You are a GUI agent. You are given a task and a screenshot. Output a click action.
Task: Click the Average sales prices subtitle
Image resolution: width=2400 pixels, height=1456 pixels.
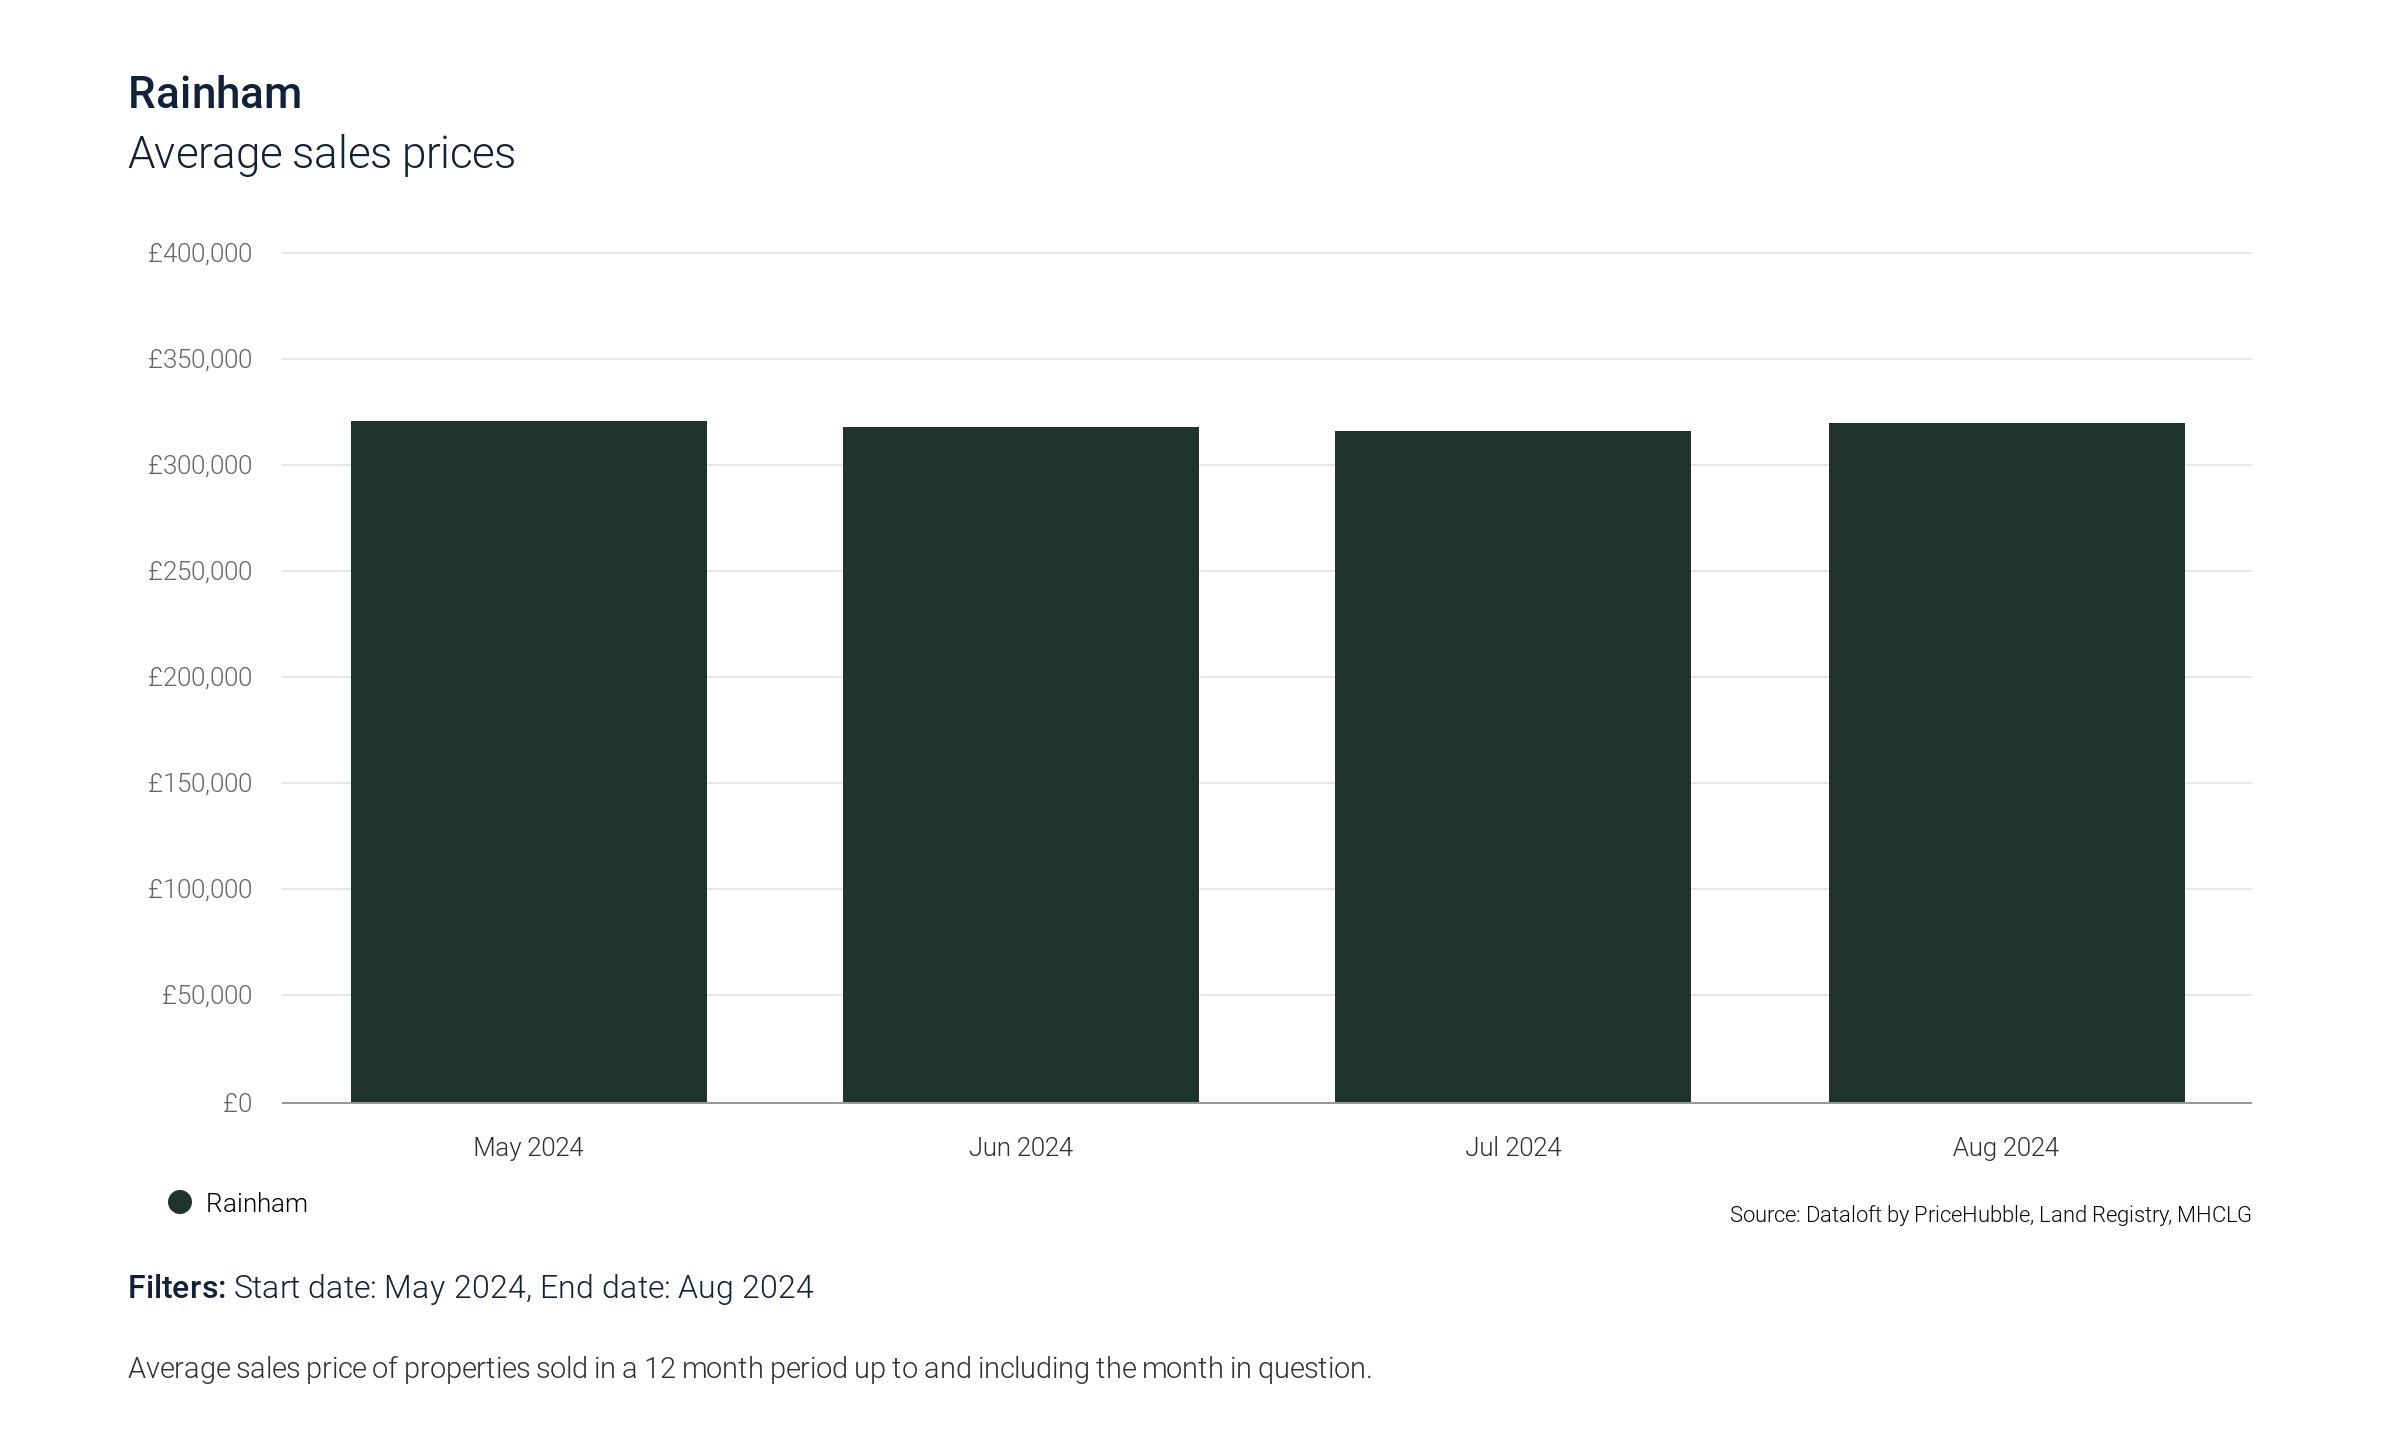pos(322,153)
